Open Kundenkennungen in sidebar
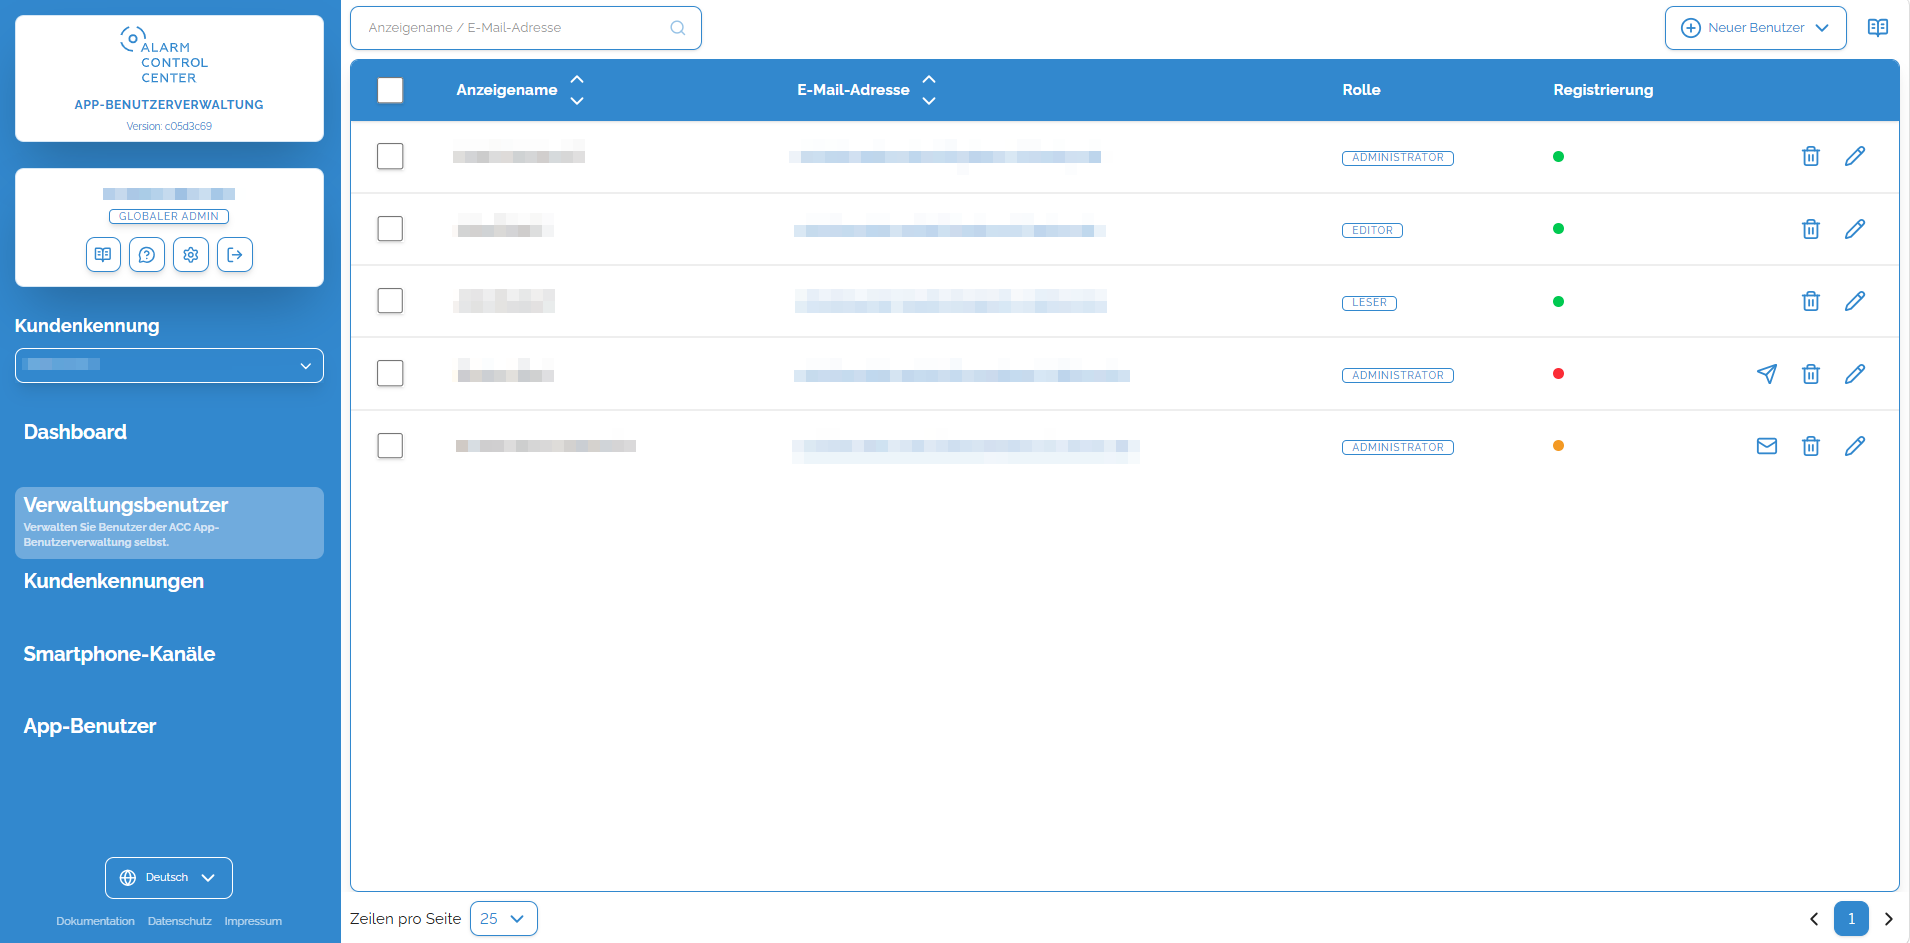The image size is (1910, 943). click(114, 581)
